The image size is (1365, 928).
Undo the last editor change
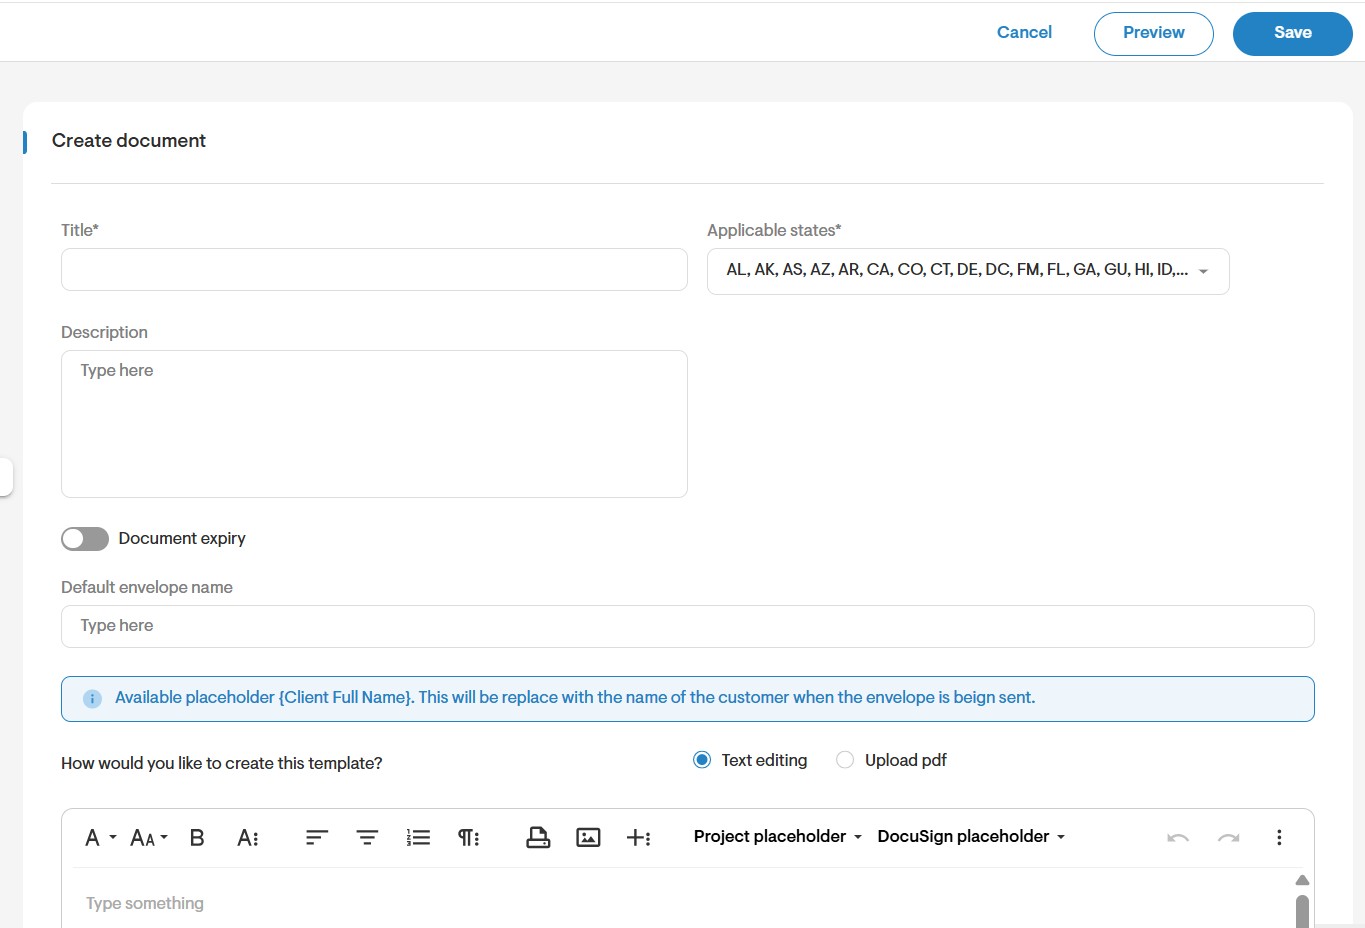point(1178,837)
